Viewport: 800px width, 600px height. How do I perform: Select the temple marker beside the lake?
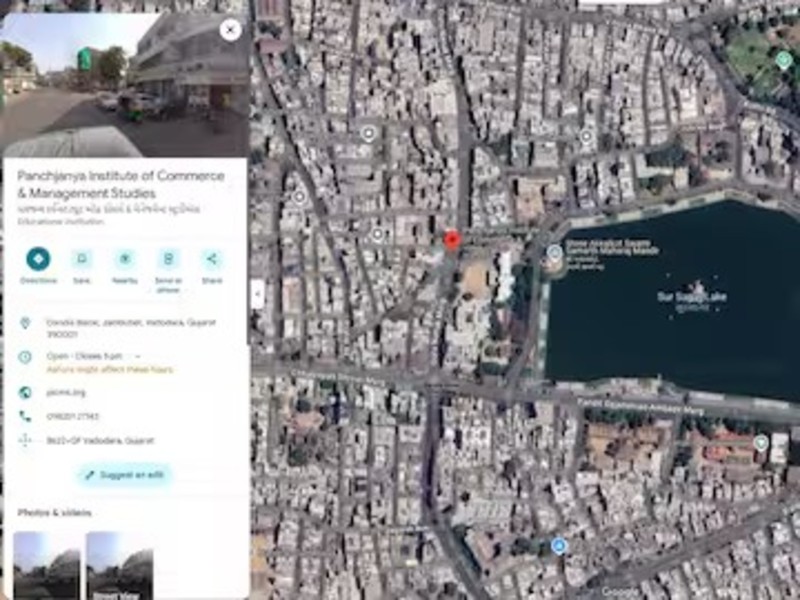point(554,252)
